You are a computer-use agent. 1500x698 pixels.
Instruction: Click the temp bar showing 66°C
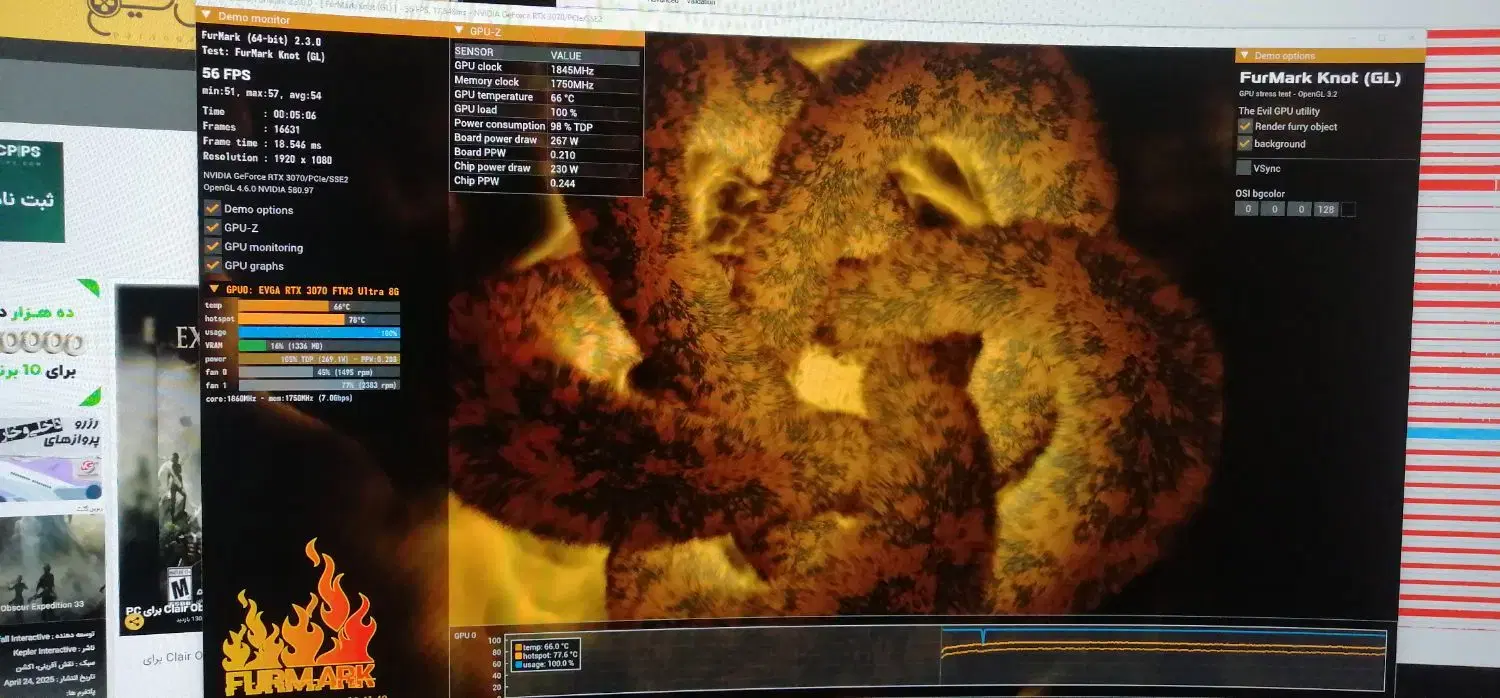[319, 306]
